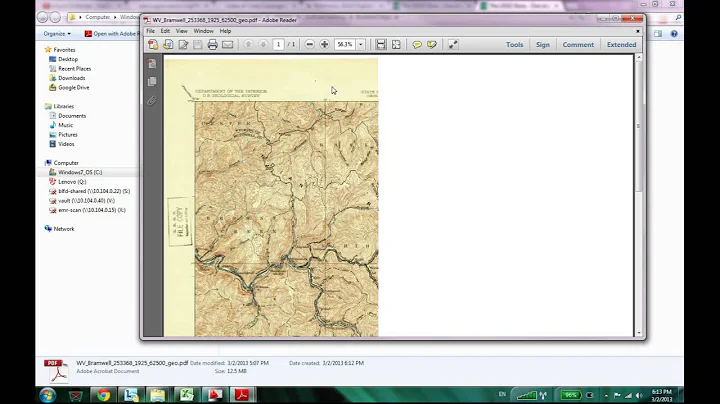720x404 pixels.
Task: Click the zoom value field showing 56.3%
Action: 345,45
